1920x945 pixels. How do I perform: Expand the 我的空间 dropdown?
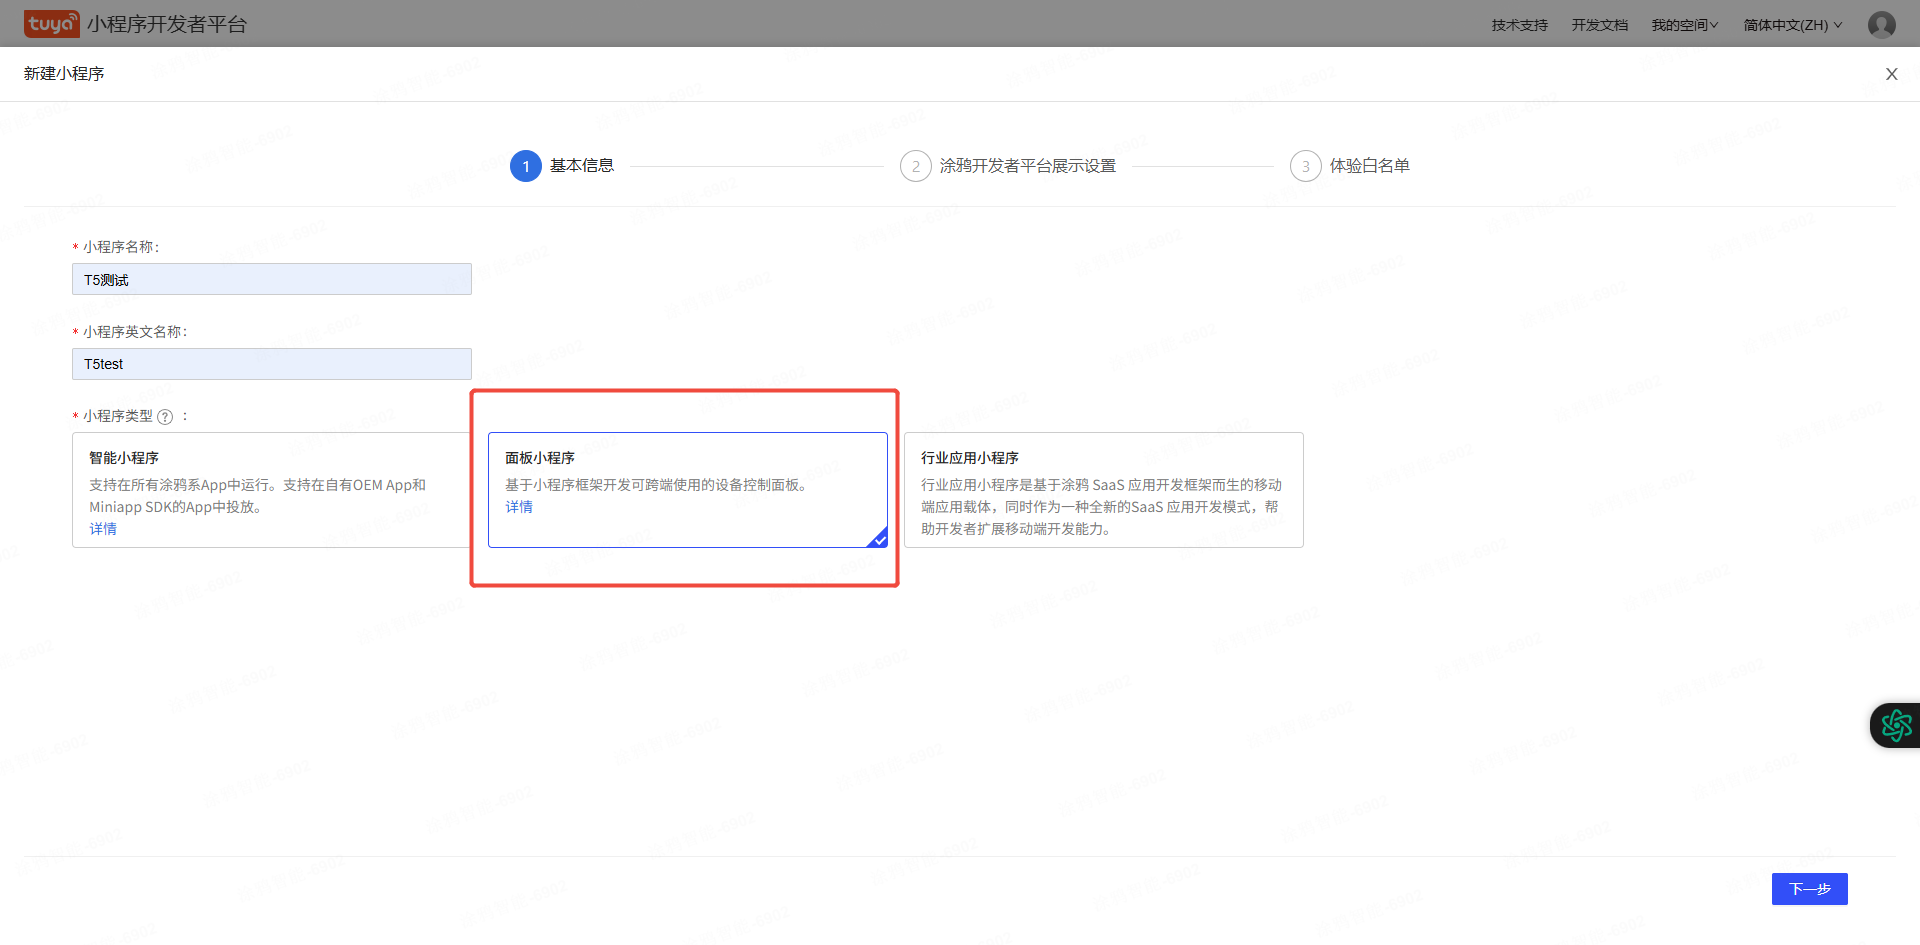(x=1684, y=25)
